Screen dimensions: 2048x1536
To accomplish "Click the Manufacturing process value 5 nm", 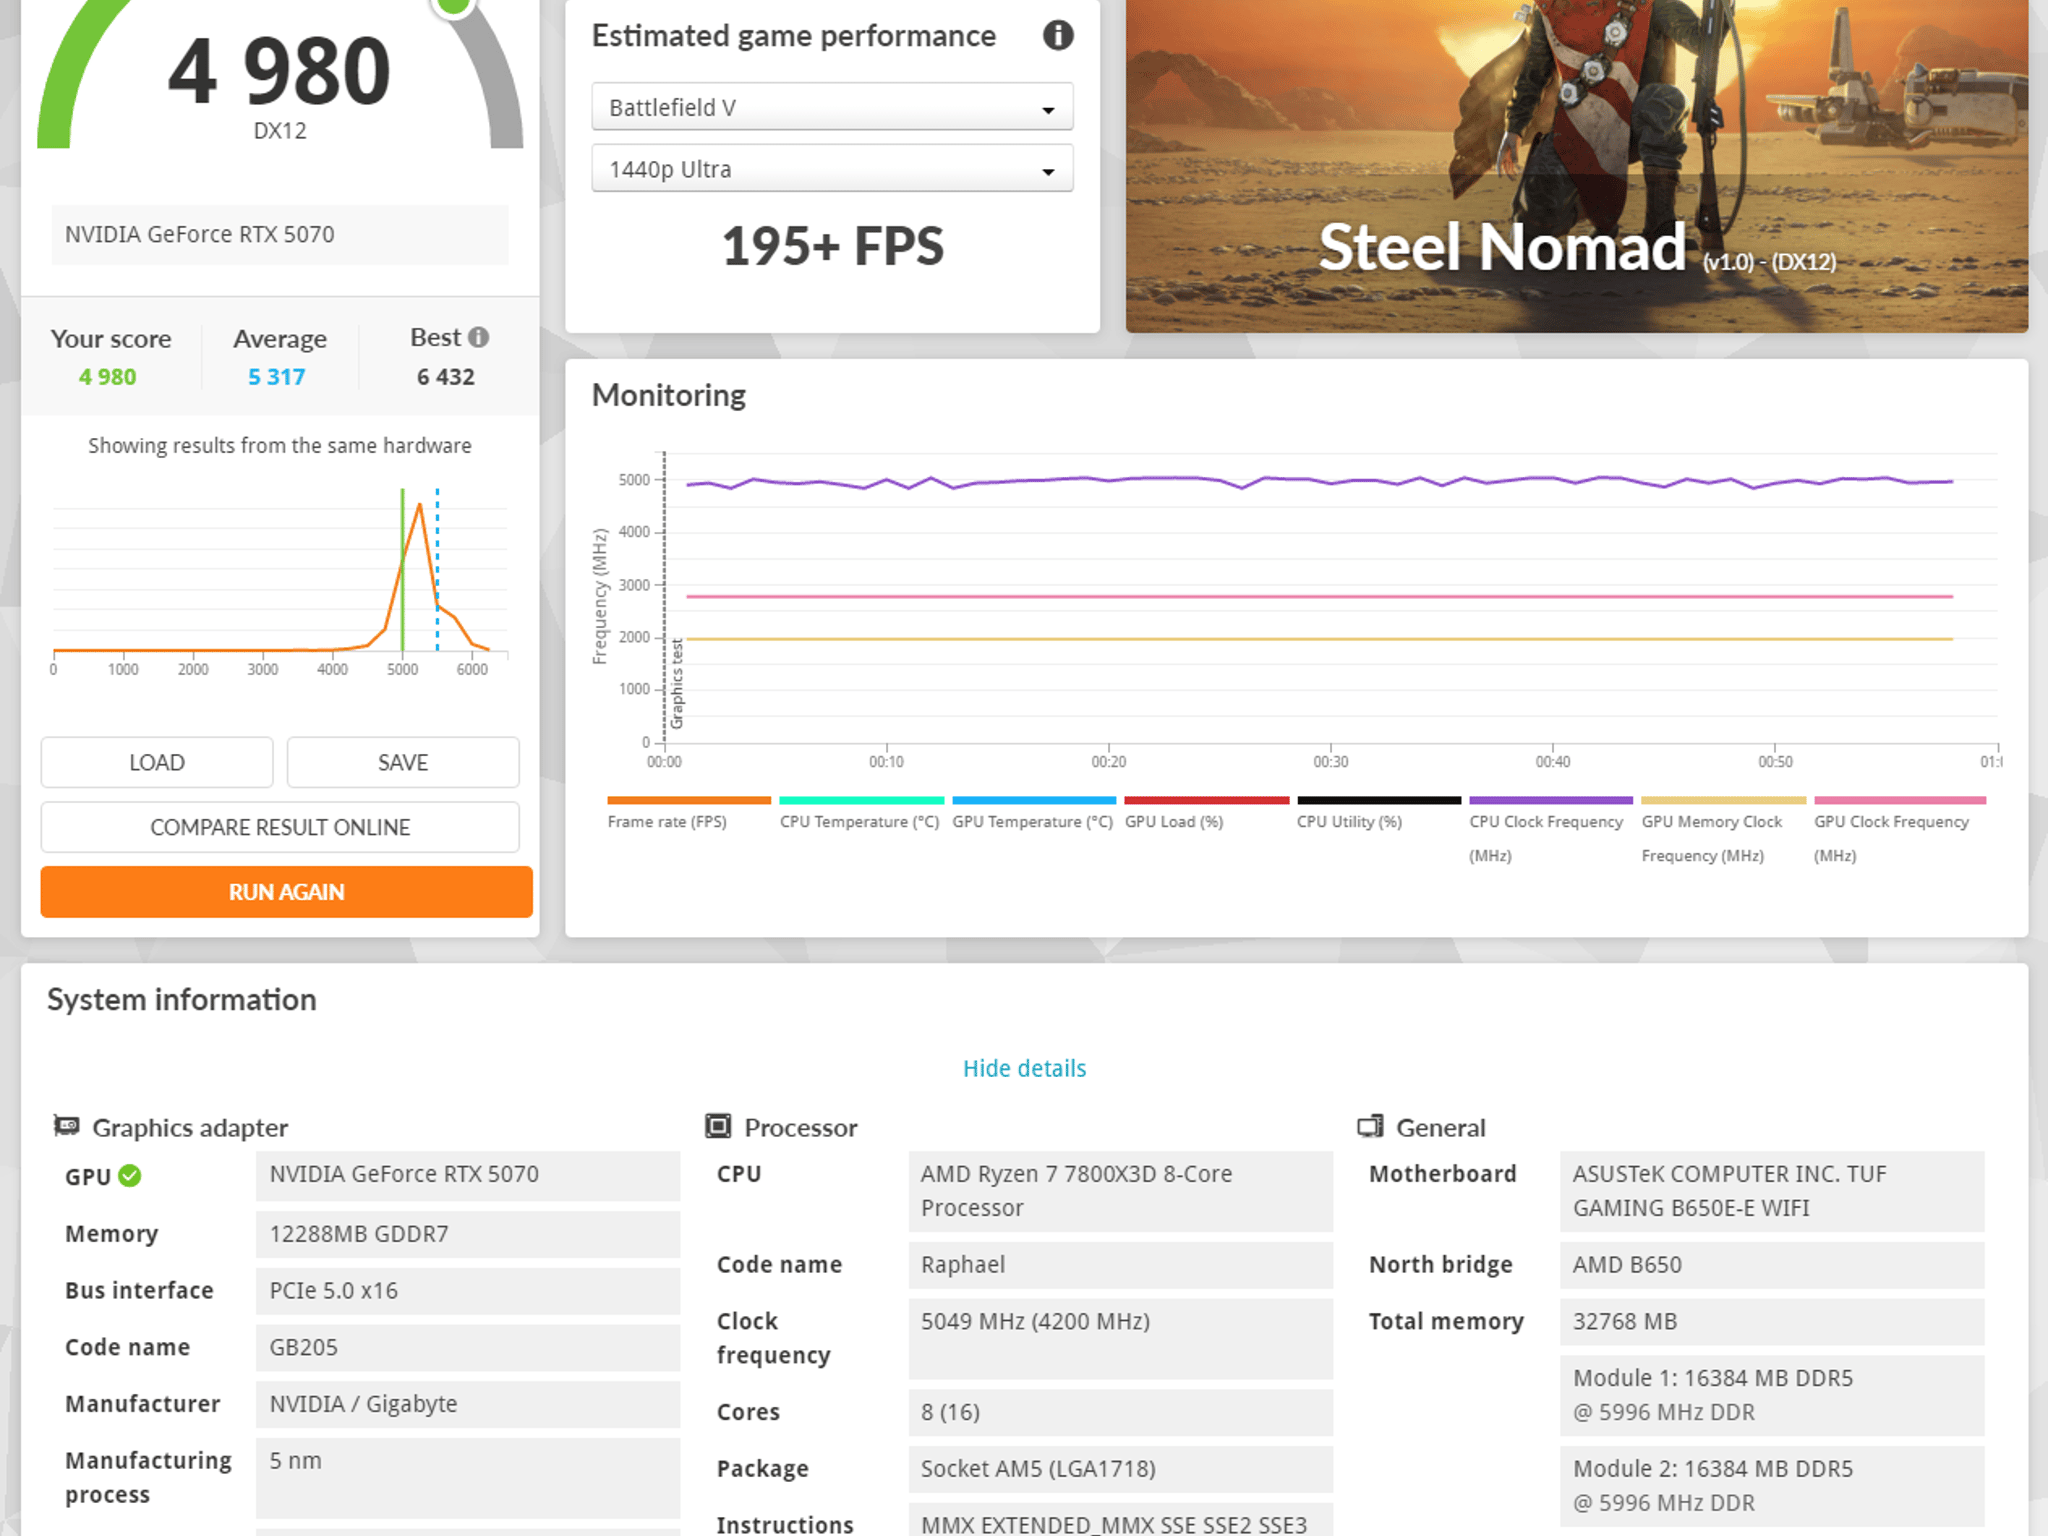I will 468,1478.
